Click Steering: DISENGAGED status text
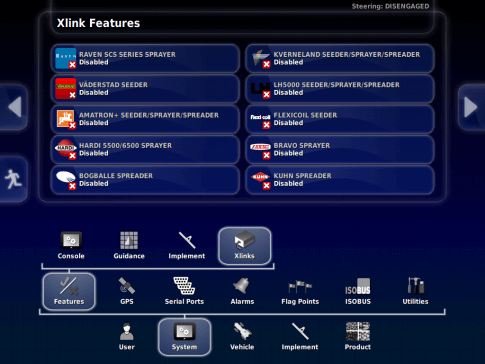 tap(390, 6)
